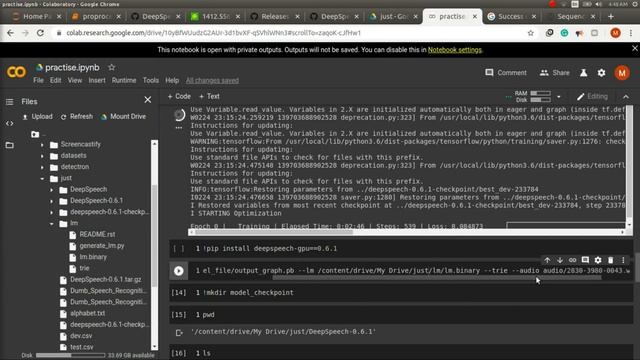Expand the DeepSpeech folder
This screenshot has height=360, width=640.
(x=51, y=190)
